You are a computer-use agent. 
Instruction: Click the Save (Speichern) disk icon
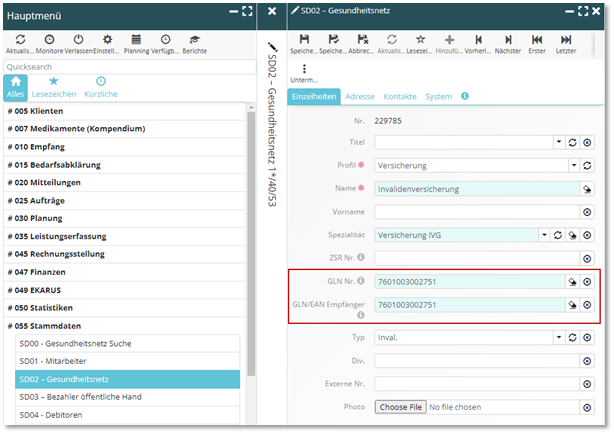[x=303, y=38]
